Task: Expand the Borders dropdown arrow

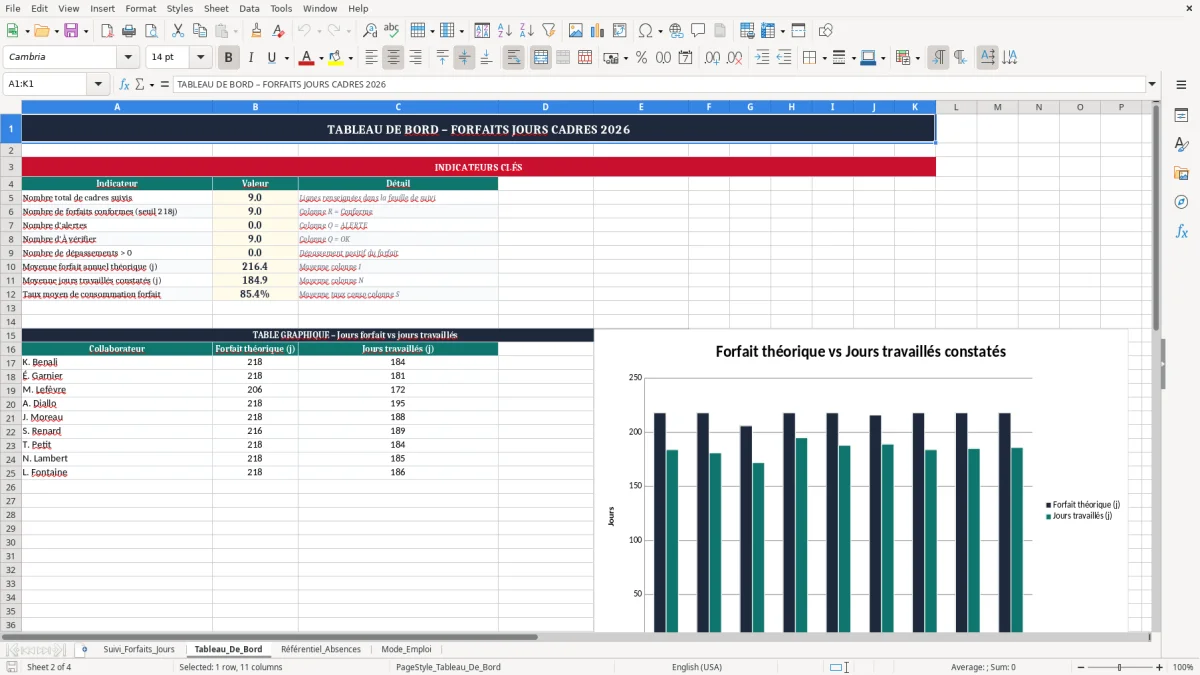Action: point(824,58)
